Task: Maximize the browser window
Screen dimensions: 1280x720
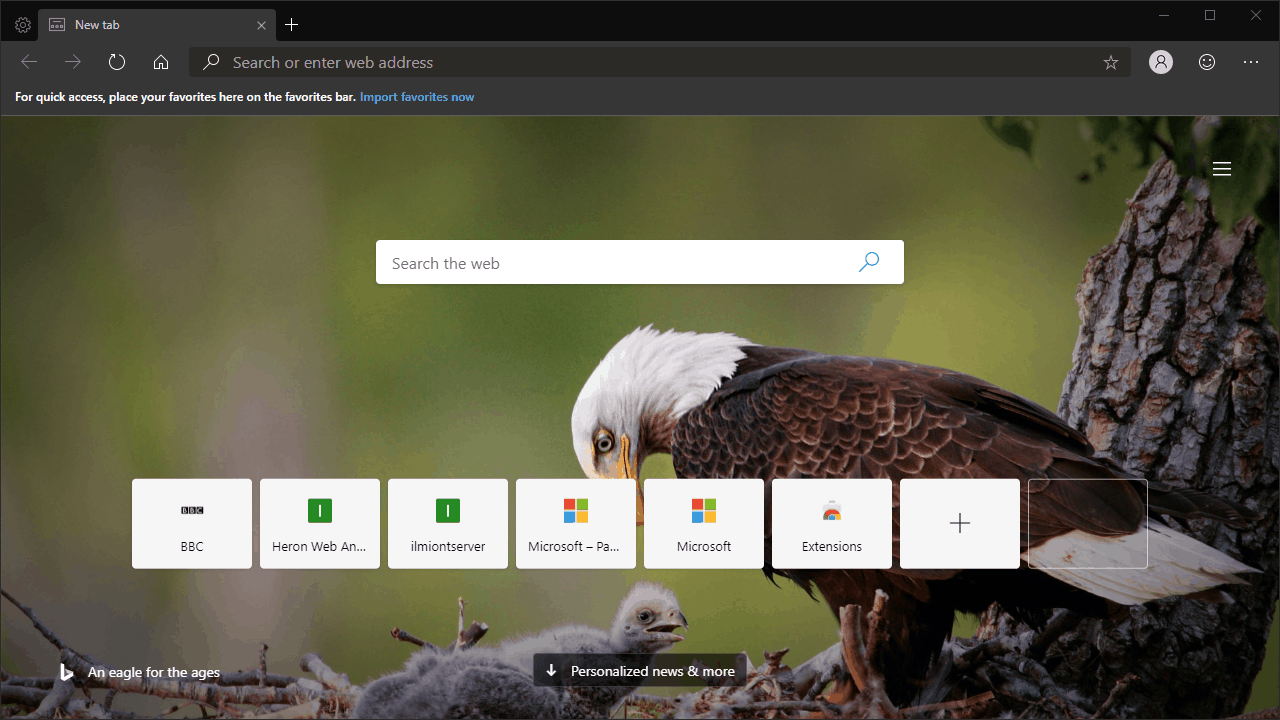Action: (x=1210, y=15)
